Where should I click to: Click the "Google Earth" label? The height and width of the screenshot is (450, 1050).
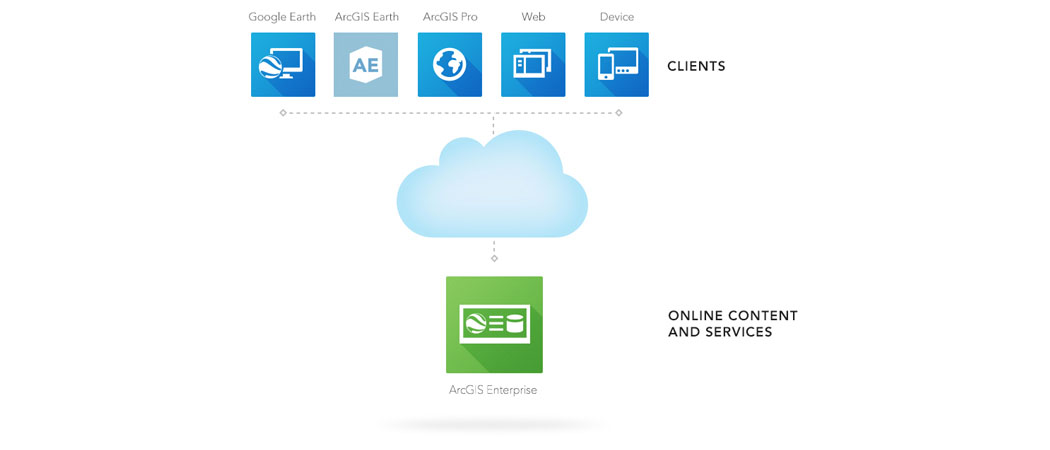[x=282, y=17]
